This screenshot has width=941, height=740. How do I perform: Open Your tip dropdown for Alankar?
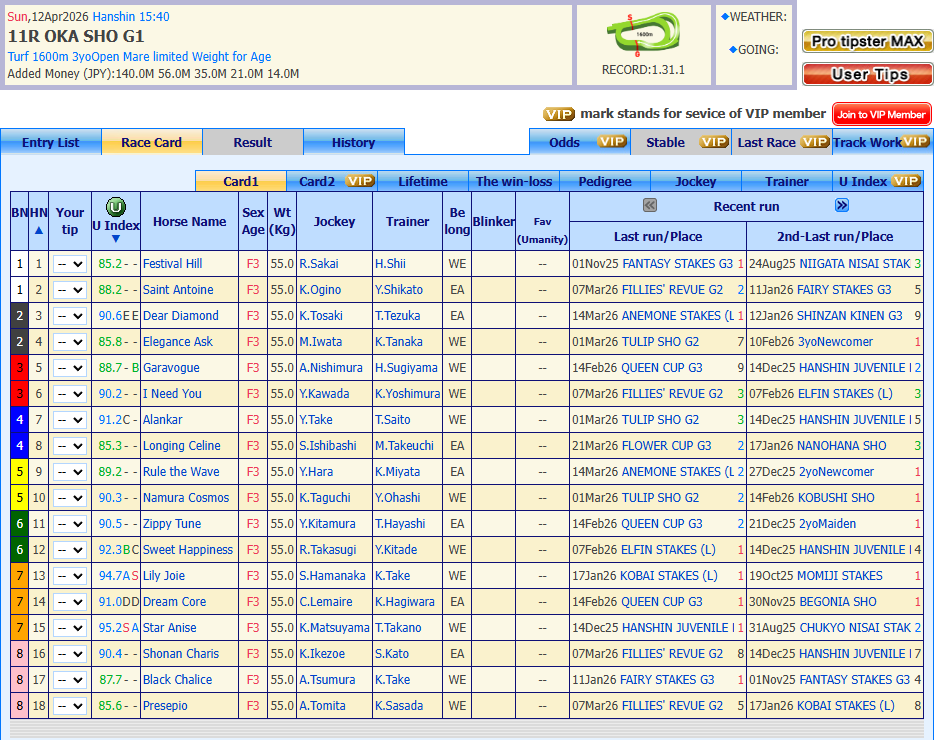coord(70,420)
